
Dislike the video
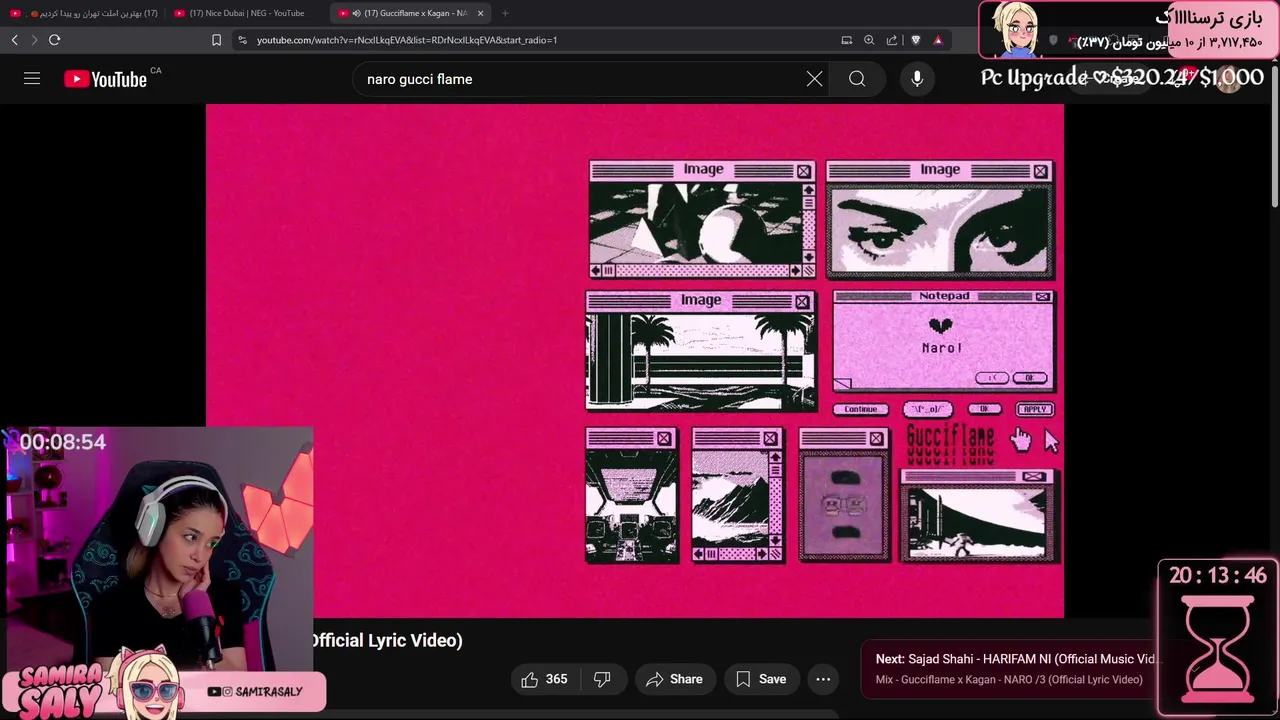602,679
